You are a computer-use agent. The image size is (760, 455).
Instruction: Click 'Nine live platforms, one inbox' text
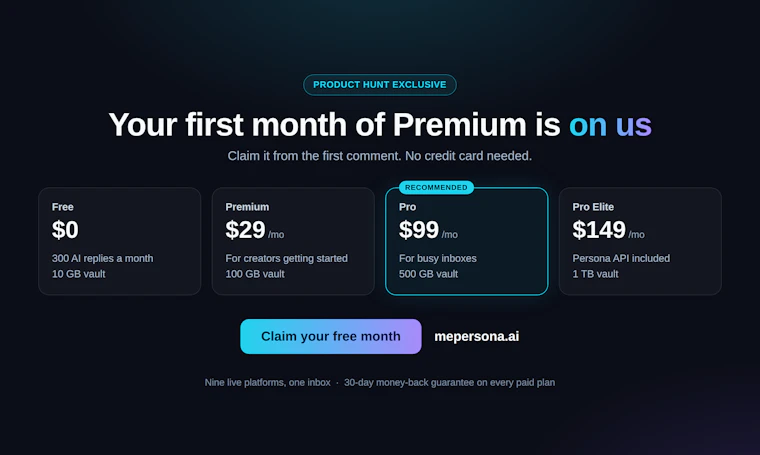(x=268, y=382)
